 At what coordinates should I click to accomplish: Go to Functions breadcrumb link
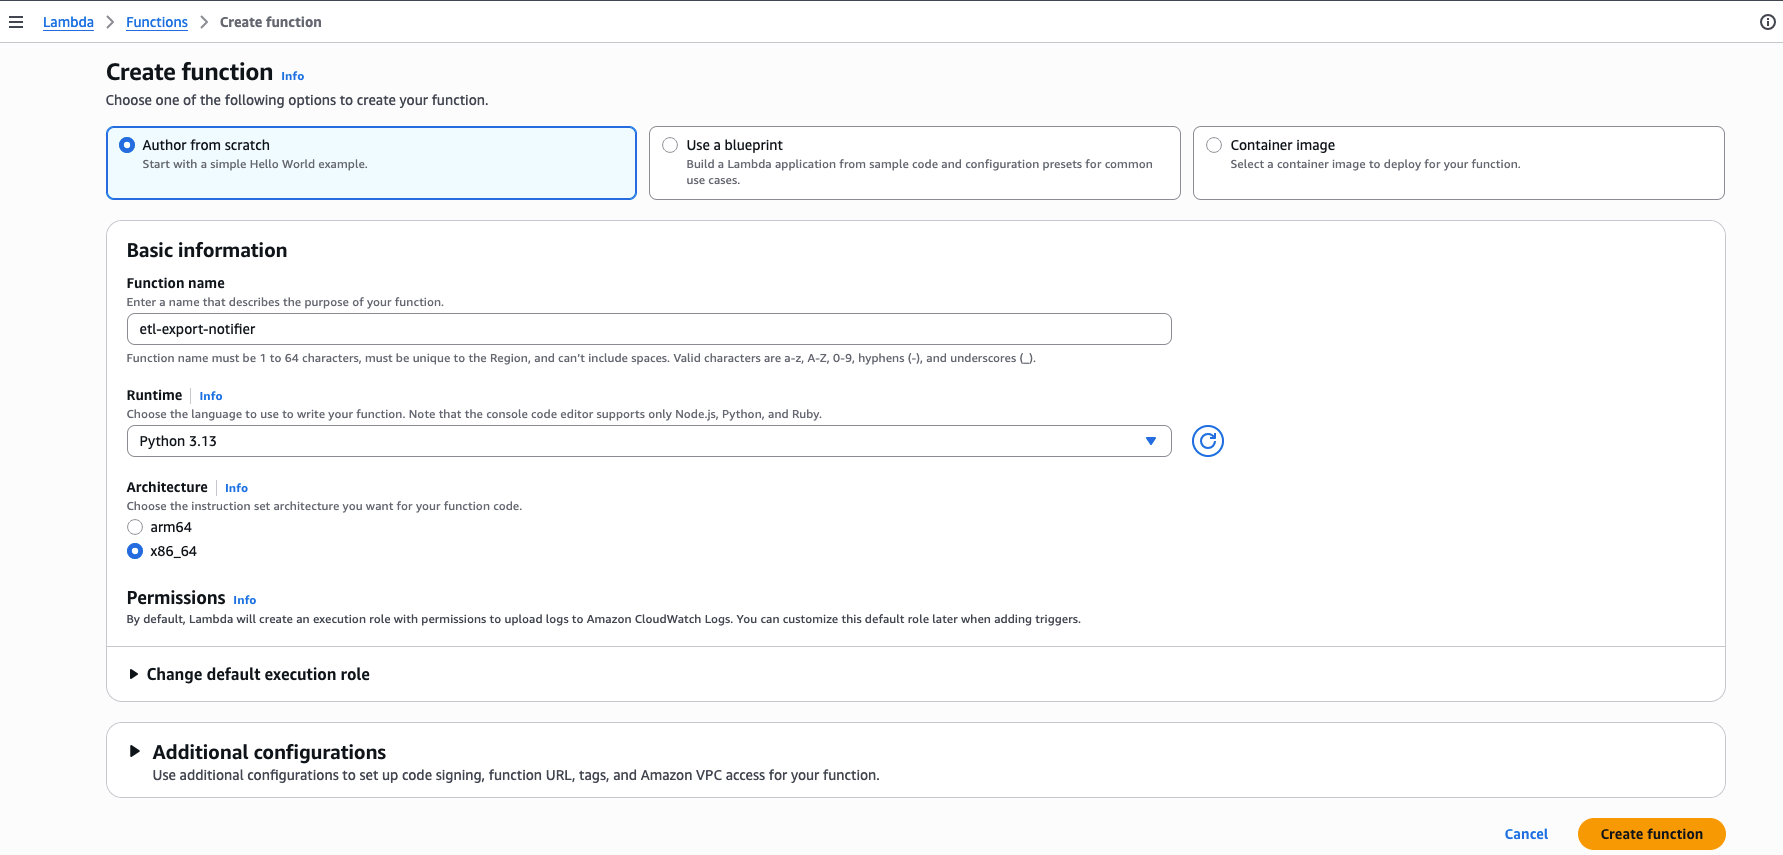point(157,22)
